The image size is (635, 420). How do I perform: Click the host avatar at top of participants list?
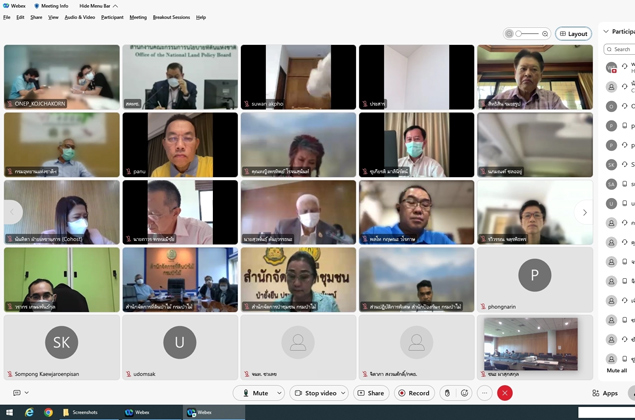click(611, 67)
